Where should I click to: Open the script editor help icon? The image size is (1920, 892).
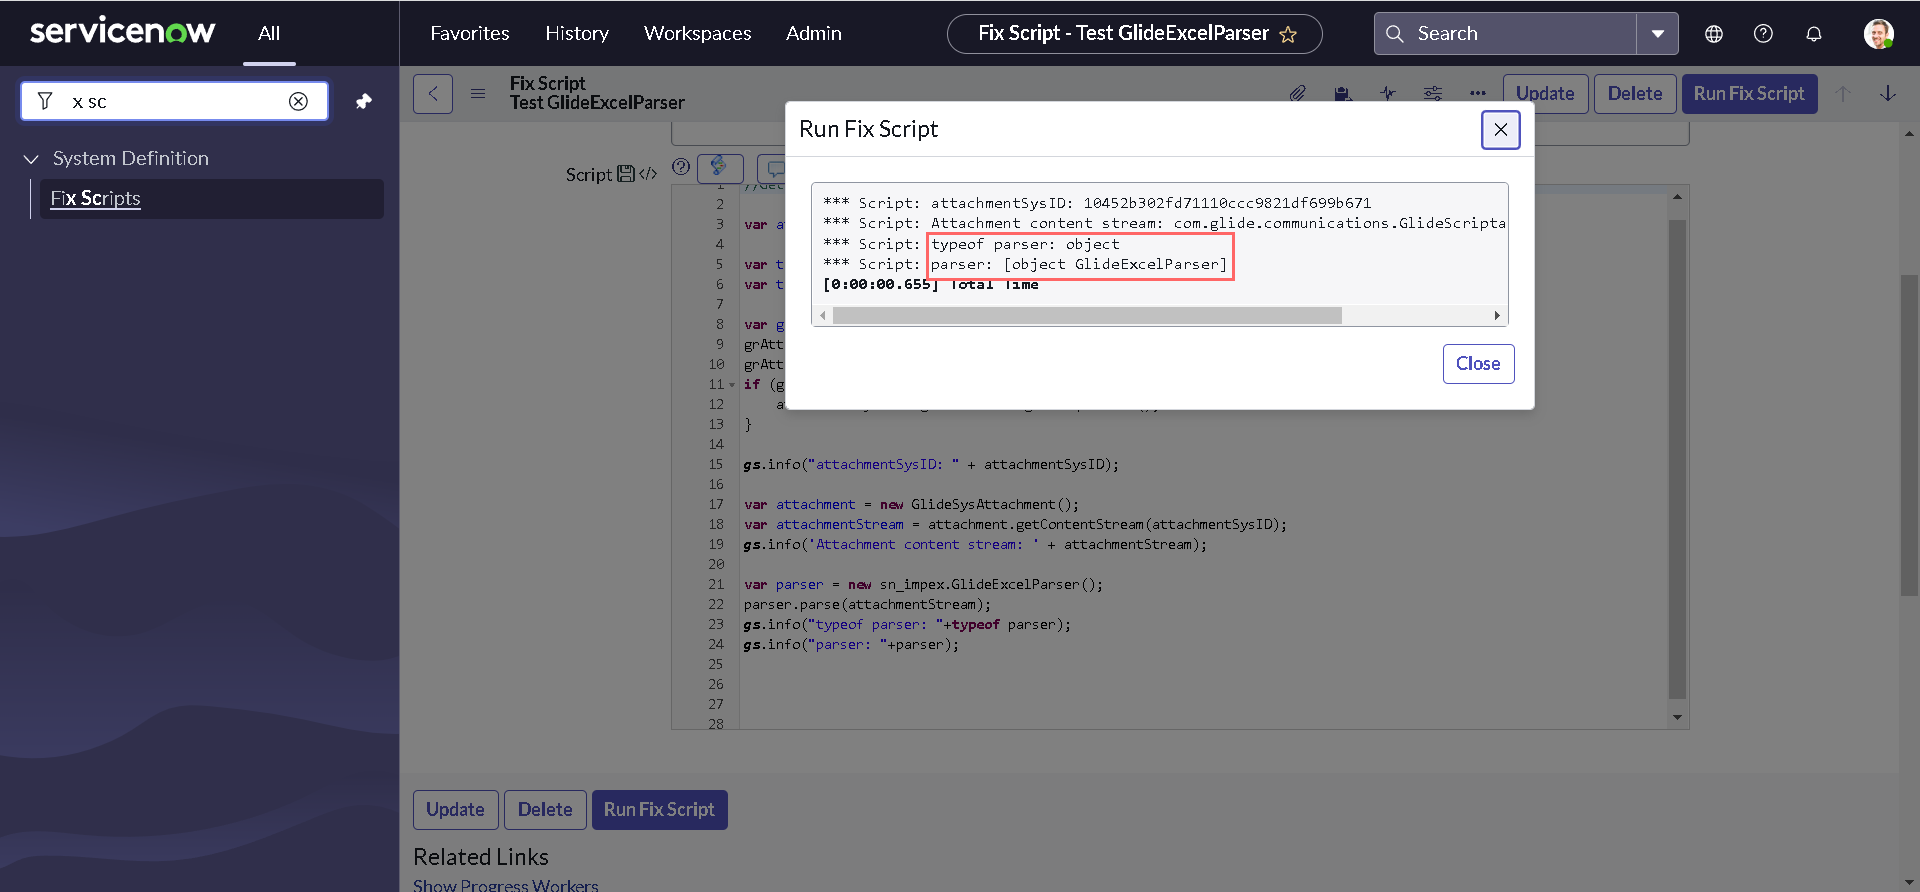point(681,167)
